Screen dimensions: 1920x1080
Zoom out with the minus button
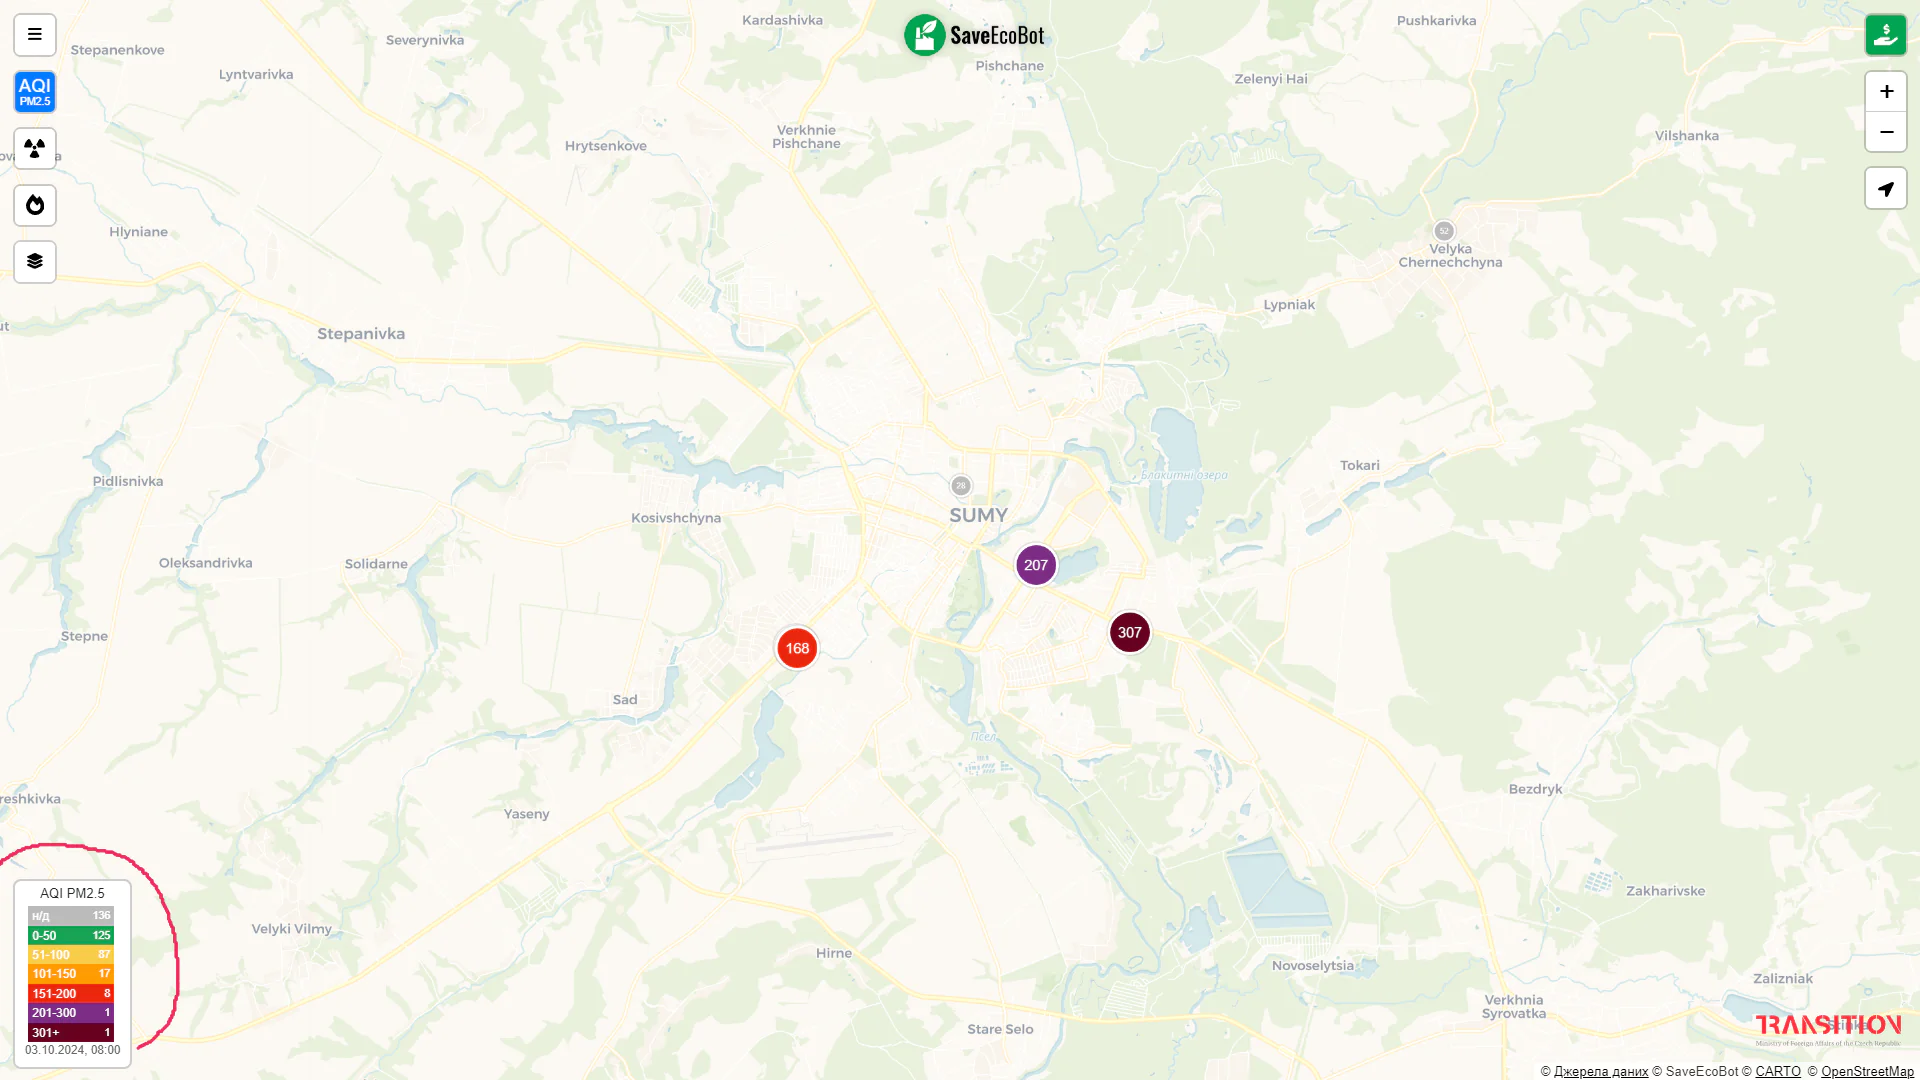point(1886,132)
